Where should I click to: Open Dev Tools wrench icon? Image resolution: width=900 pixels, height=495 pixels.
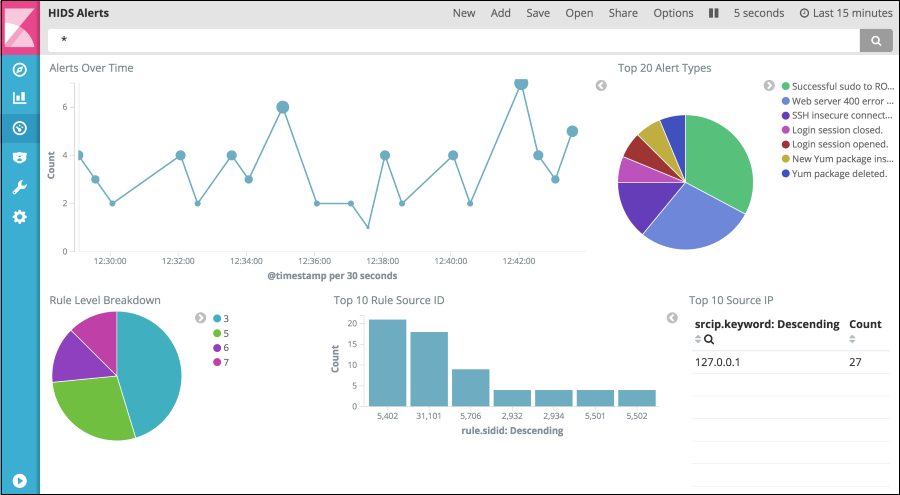tap(19, 187)
